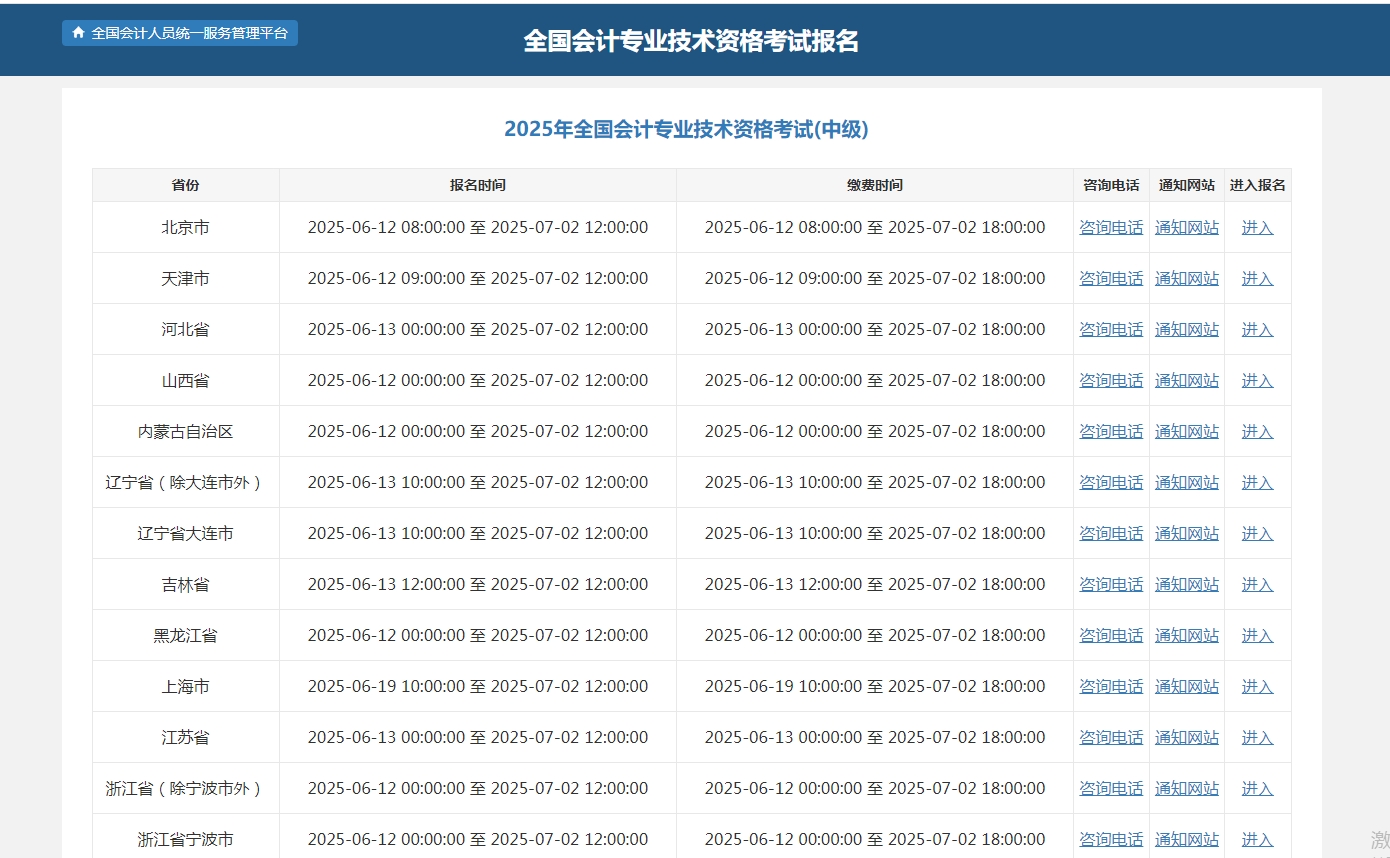Viewport: 1390px width, 858px height.
Task: Click the 报名时间 column header
Action: pyautogui.click(x=477, y=185)
